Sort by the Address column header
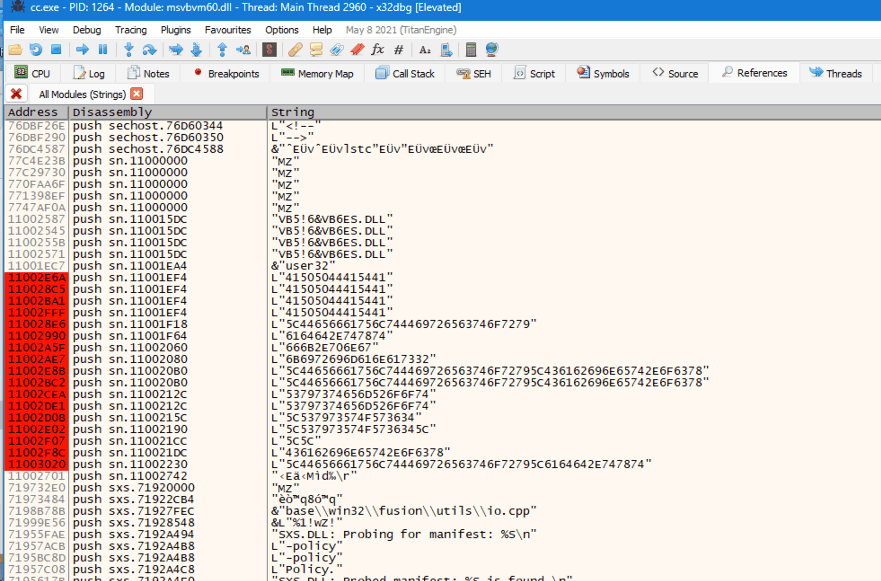The image size is (881, 581). point(36,112)
